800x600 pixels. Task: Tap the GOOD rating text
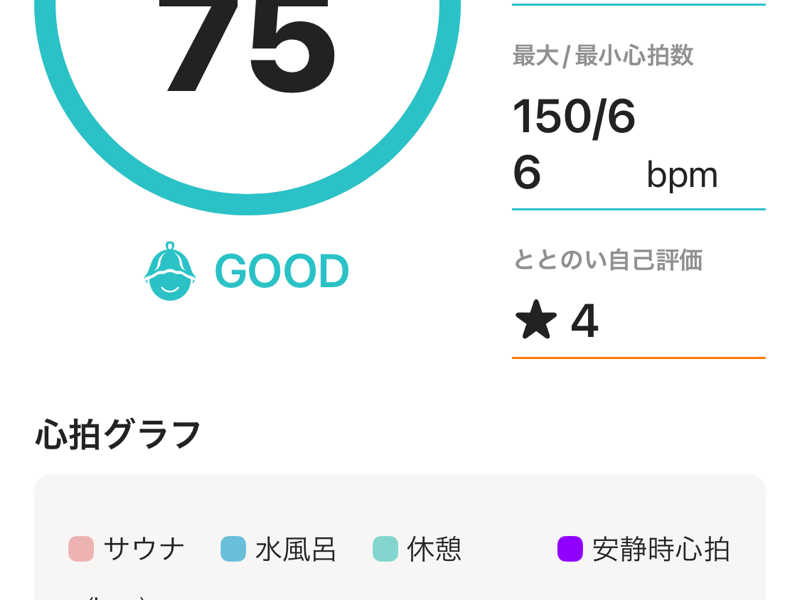tap(282, 271)
